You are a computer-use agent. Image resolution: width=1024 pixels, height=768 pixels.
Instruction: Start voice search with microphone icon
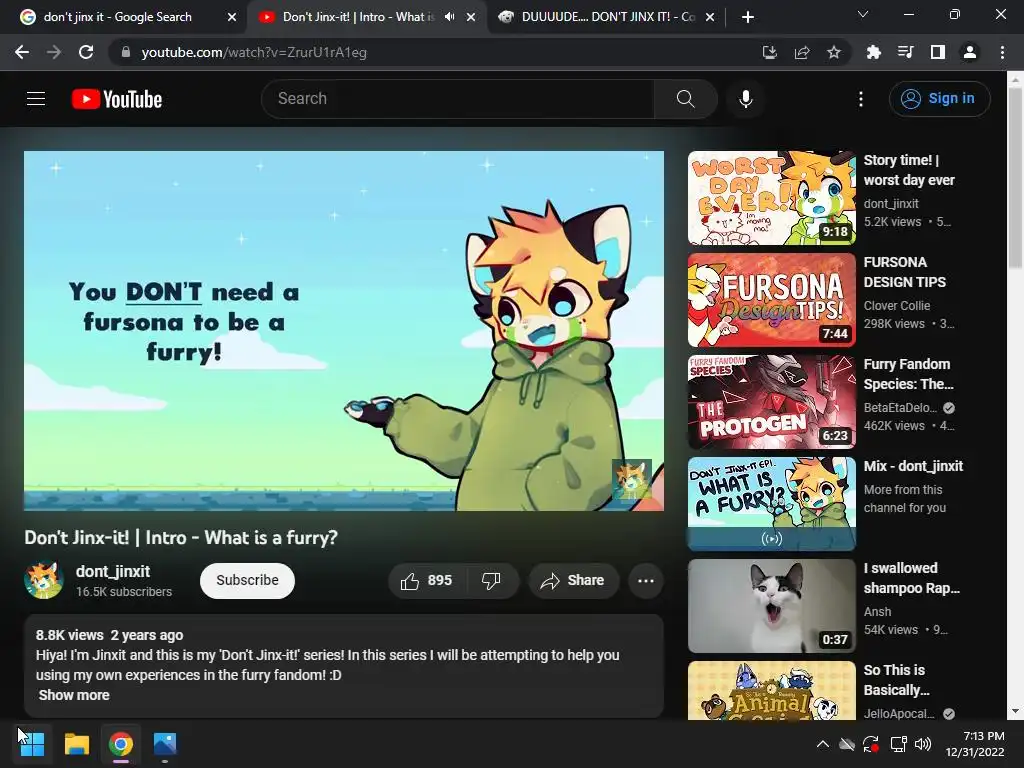[746, 99]
